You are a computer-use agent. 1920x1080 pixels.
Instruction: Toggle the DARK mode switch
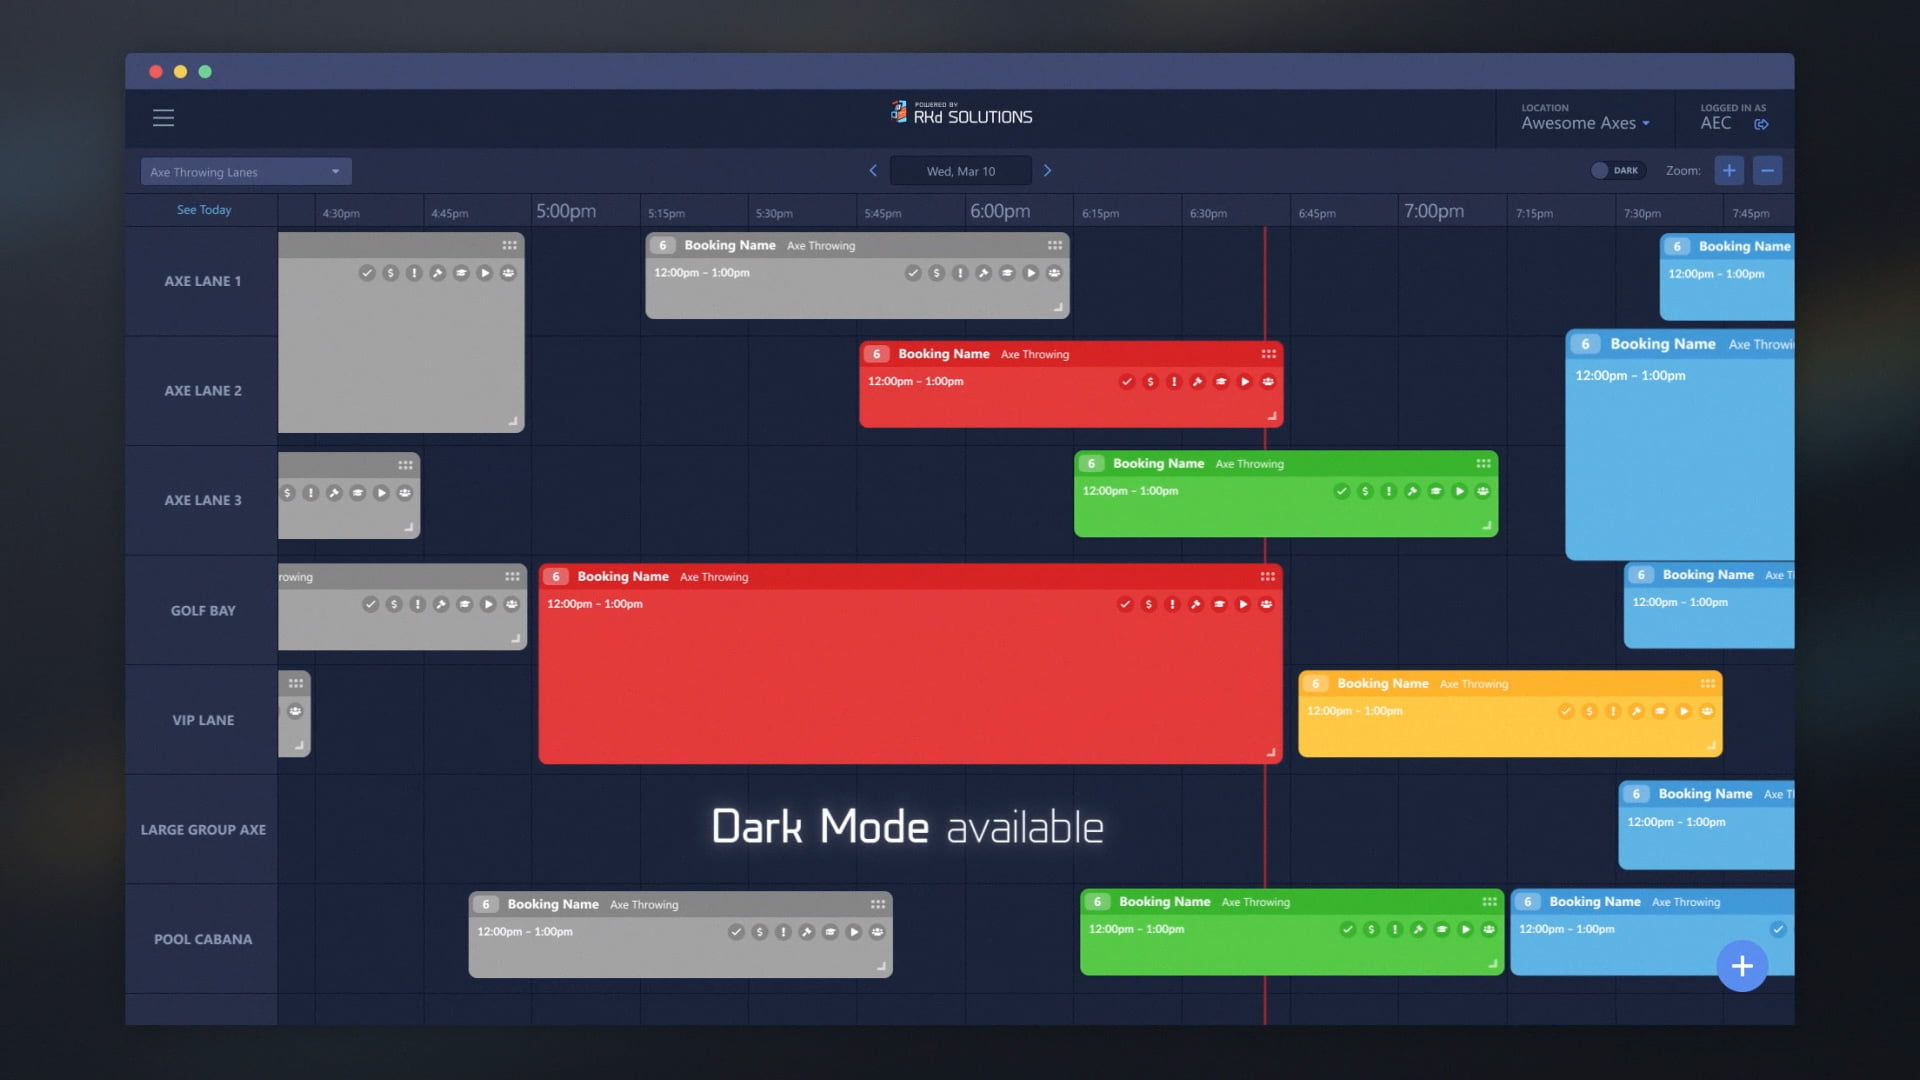pyautogui.click(x=1616, y=171)
